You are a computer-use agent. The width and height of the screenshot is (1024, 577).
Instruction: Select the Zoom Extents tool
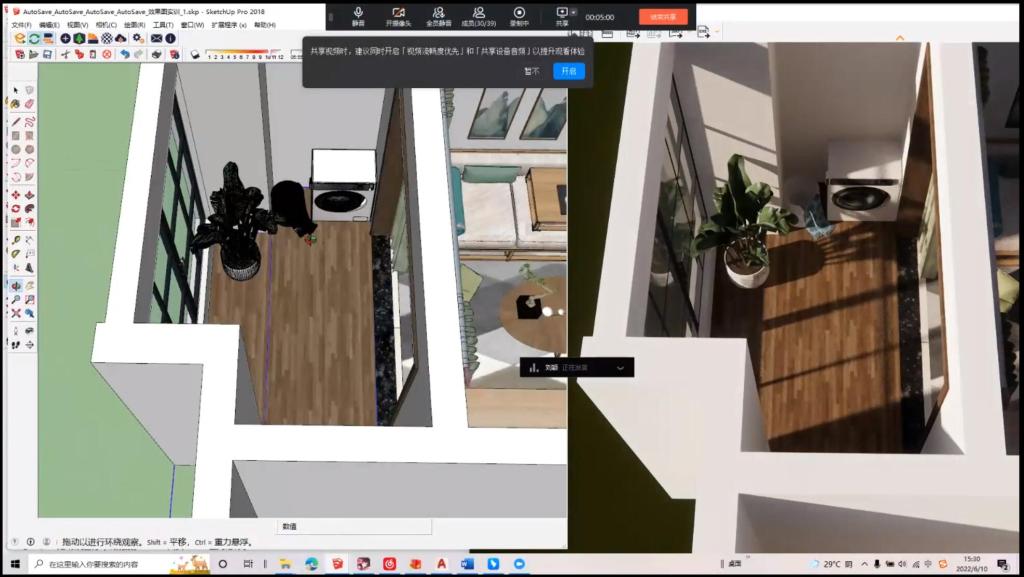click(16, 314)
